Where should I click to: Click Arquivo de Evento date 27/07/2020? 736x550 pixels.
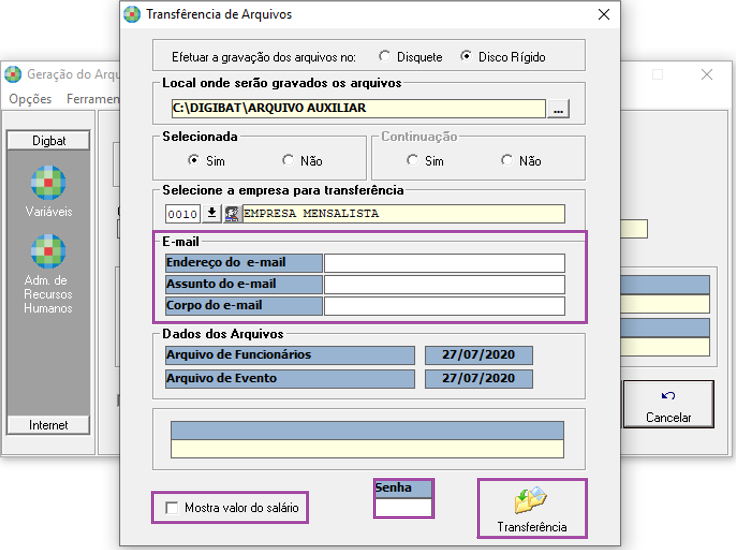point(479,379)
